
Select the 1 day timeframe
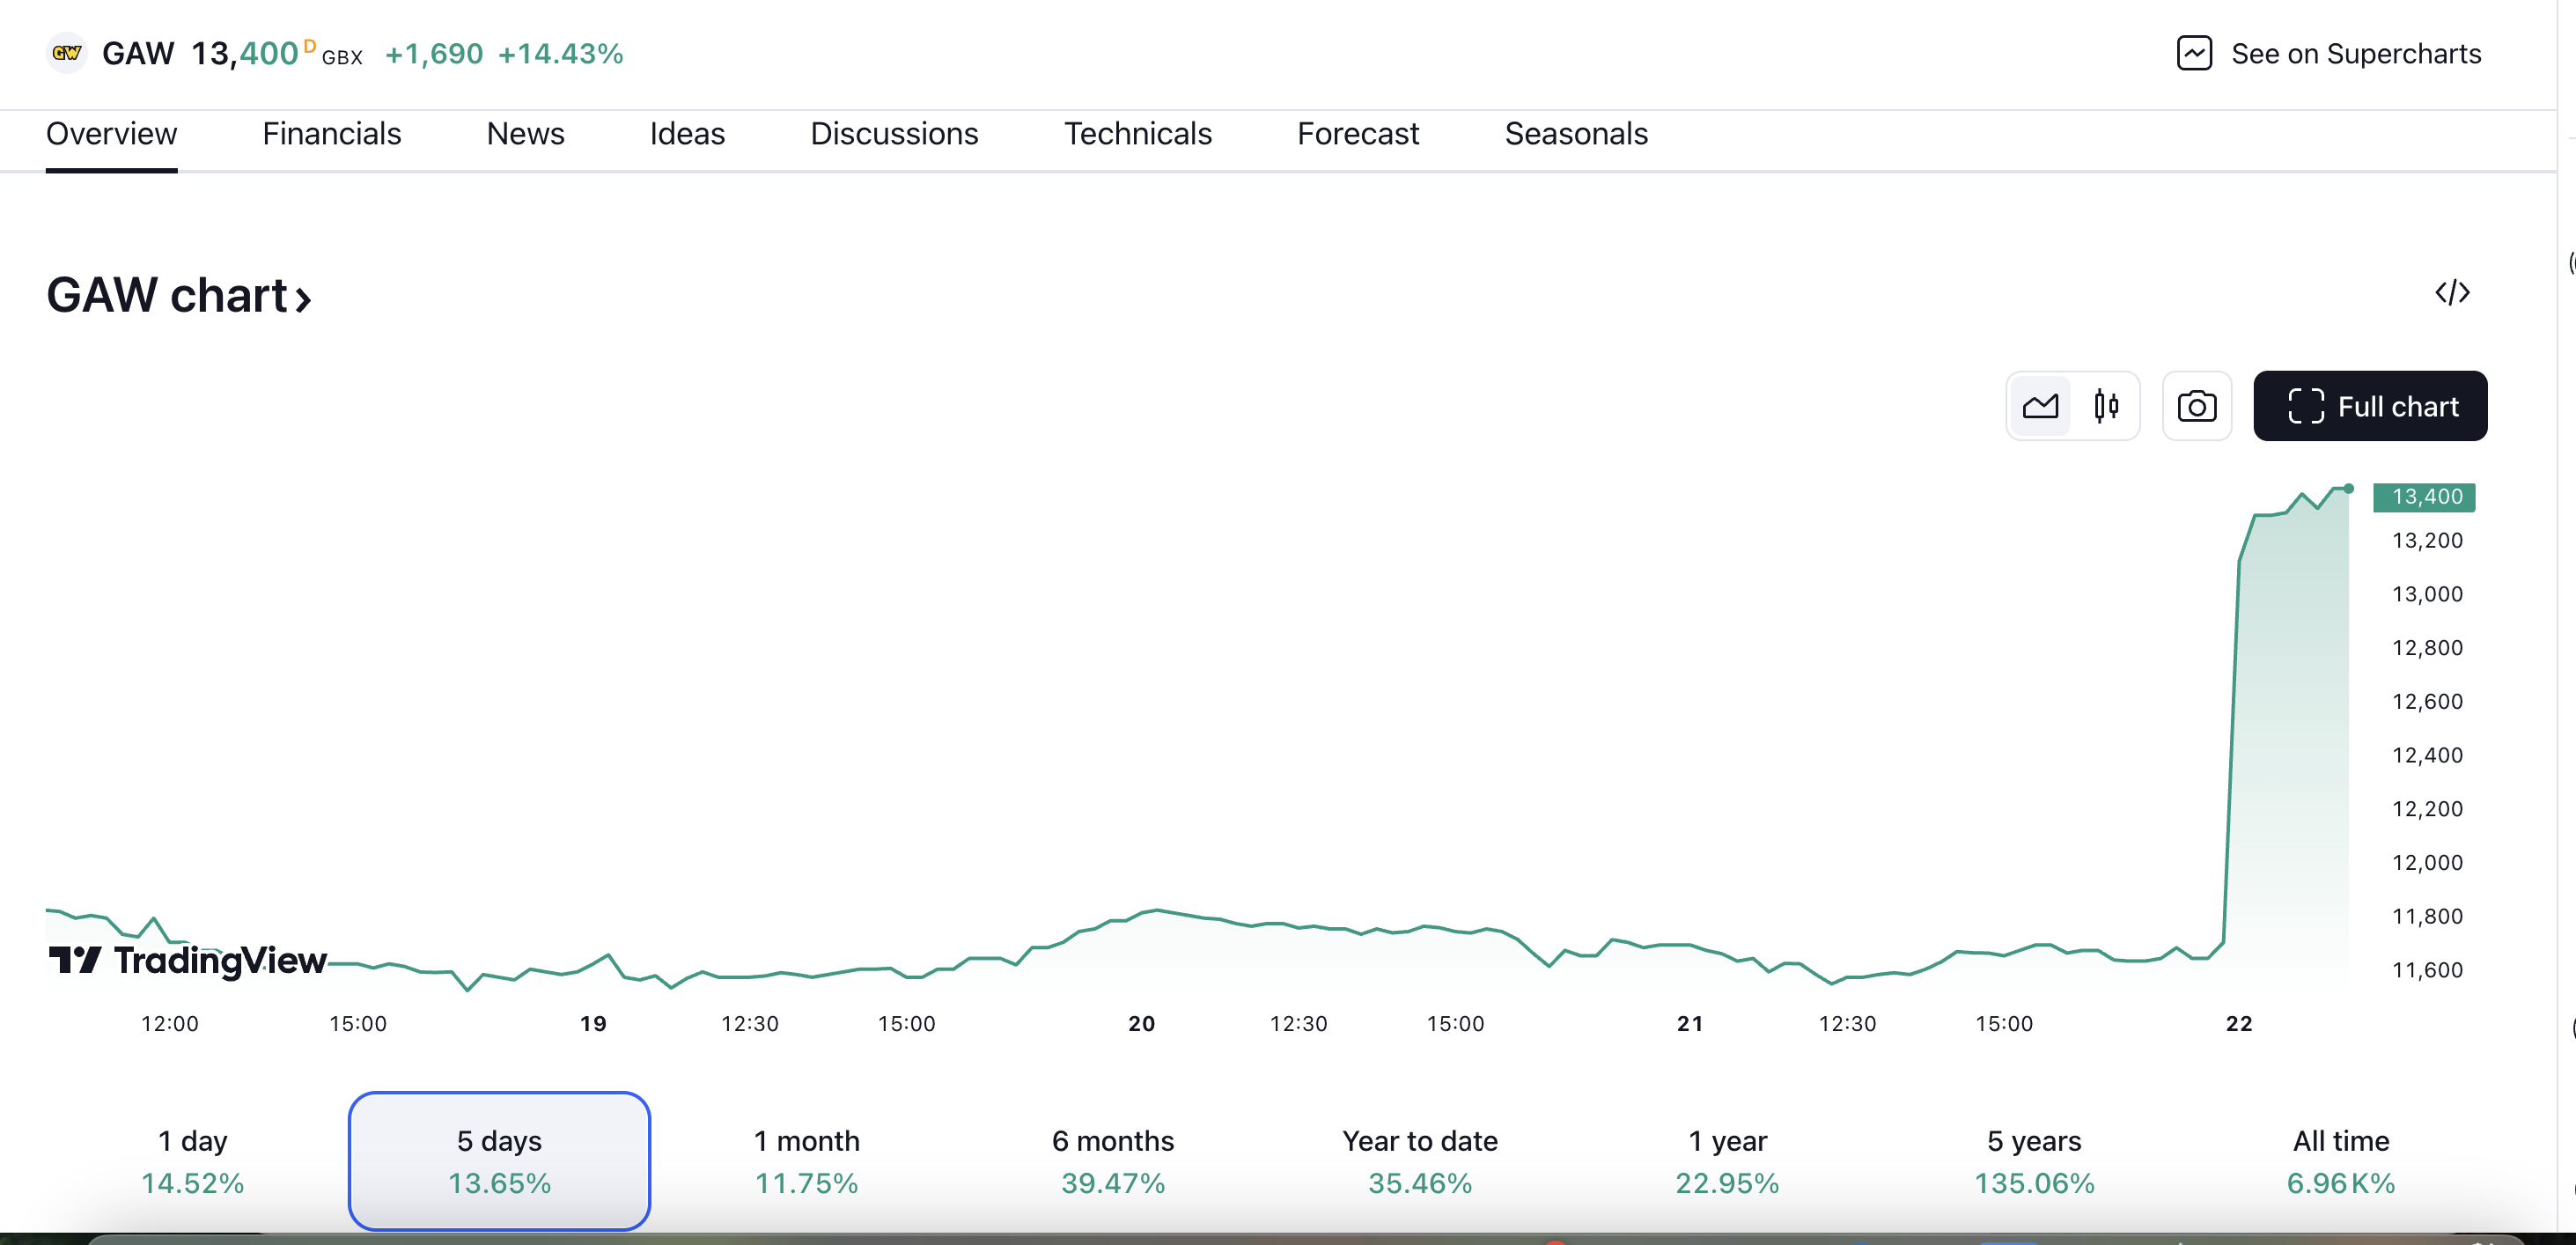pos(193,1161)
